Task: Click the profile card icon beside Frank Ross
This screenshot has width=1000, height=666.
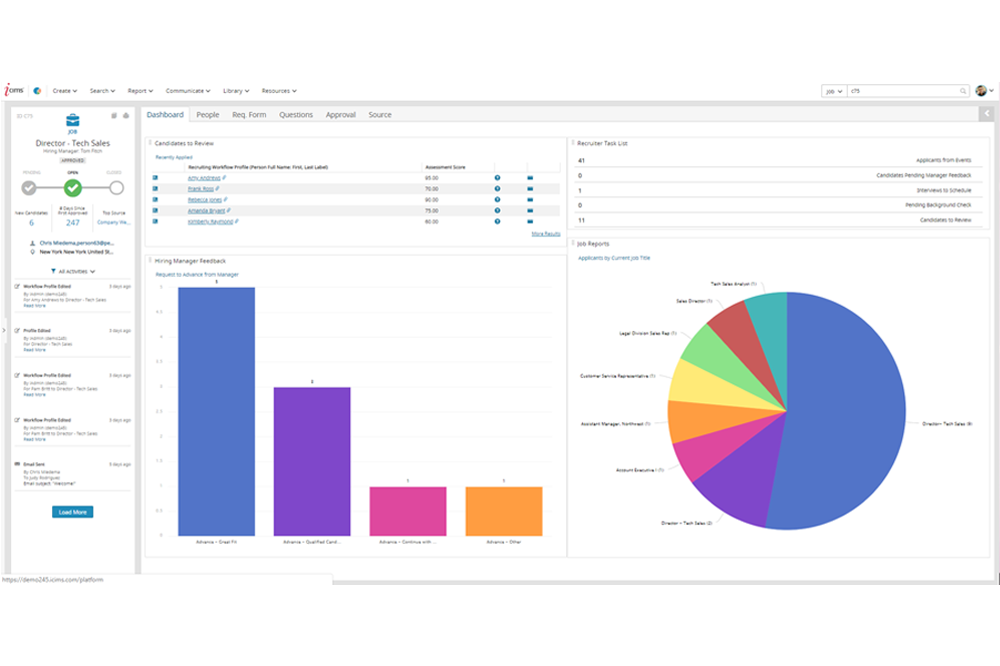Action: 155,188
